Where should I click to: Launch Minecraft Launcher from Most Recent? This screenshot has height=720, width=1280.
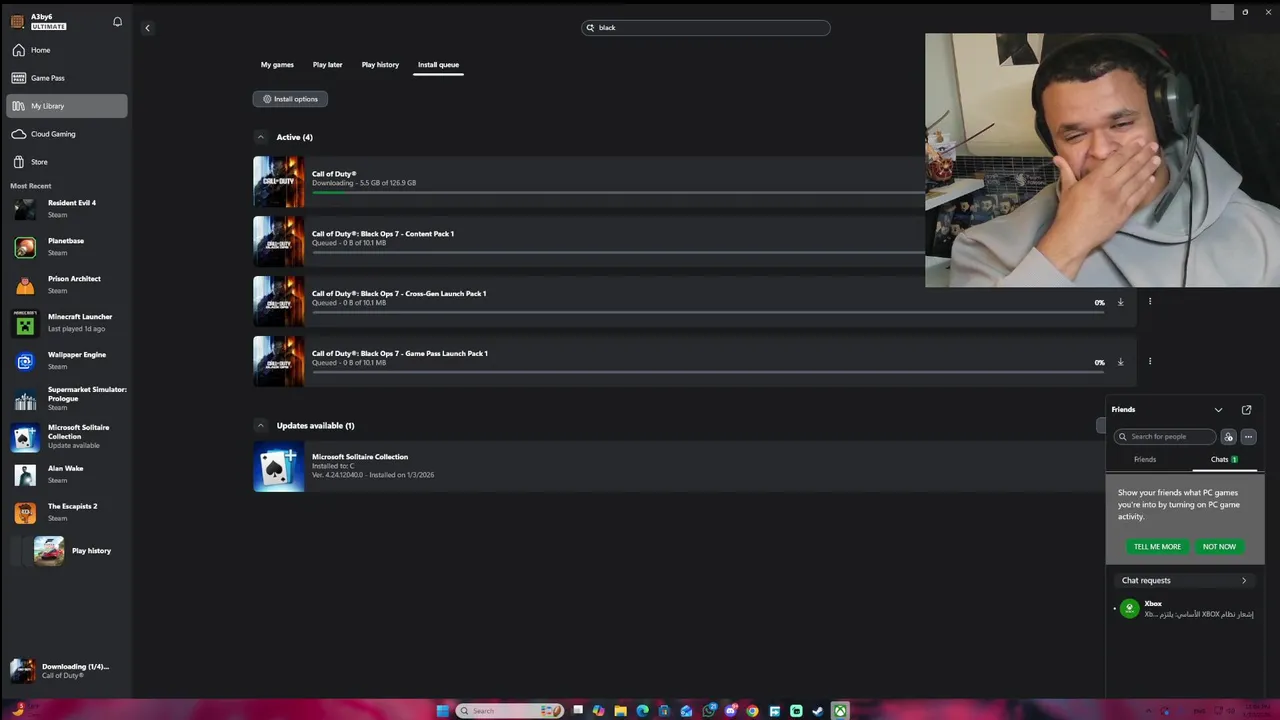click(67, 323)
